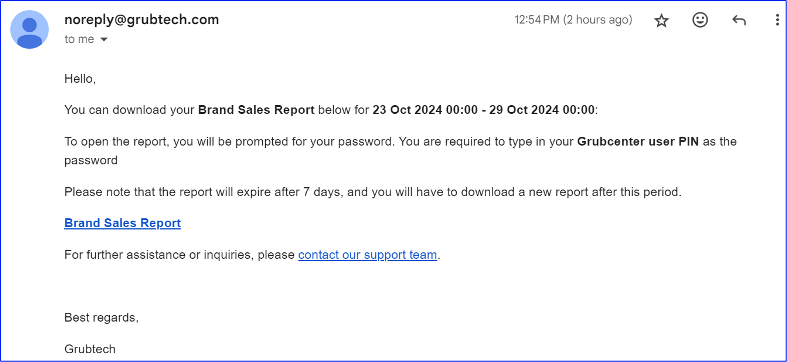The image size is (787, 362).
Task: Click the sender address noreply@grubtech.com
Action: coord(142,20)
